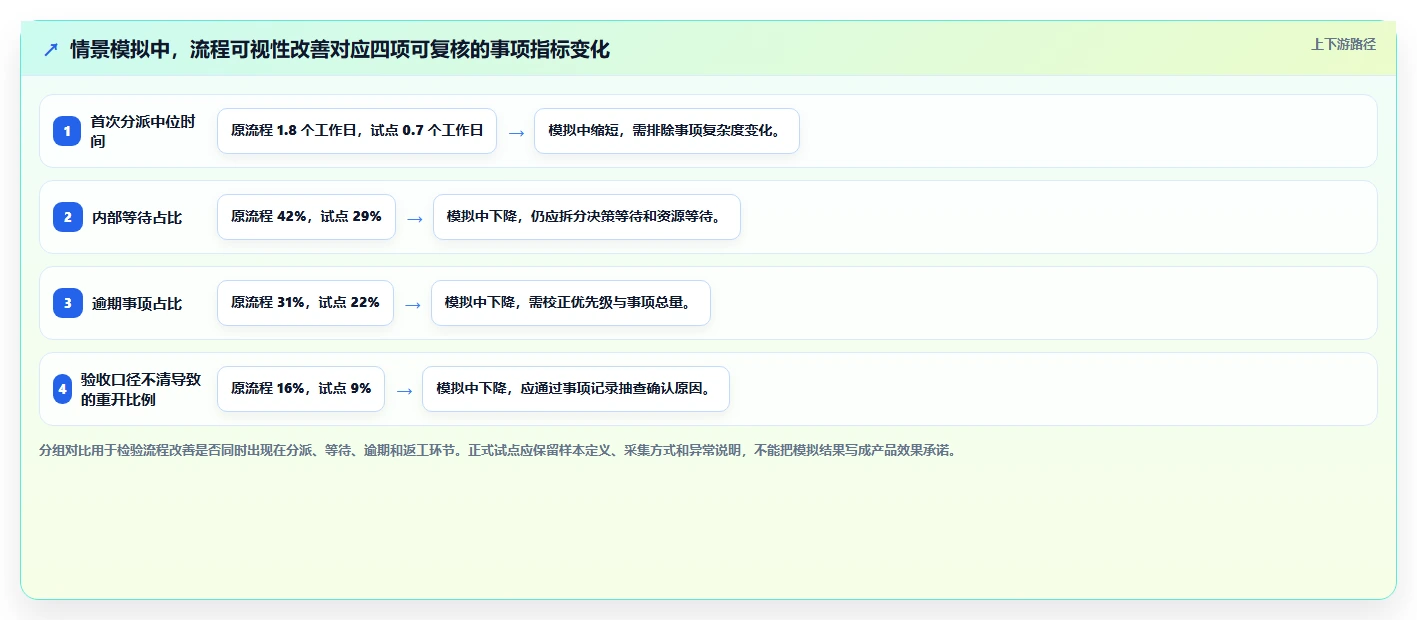
Task: Click the footnote text starting with 分组对比用于检验
Action: (x=499, y=451)
